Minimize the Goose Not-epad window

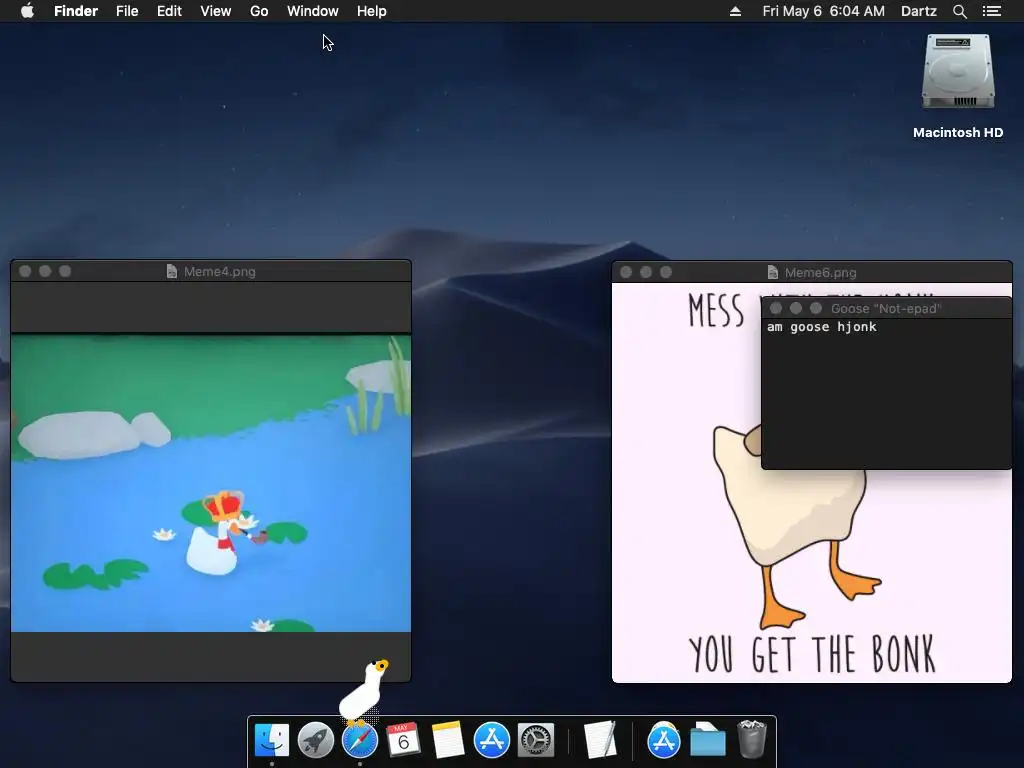[795, 308]
